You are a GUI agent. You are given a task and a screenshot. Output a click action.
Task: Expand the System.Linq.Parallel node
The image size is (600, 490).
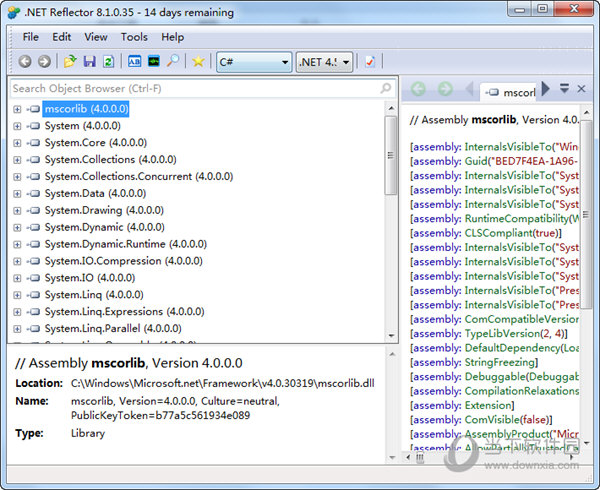17,329
